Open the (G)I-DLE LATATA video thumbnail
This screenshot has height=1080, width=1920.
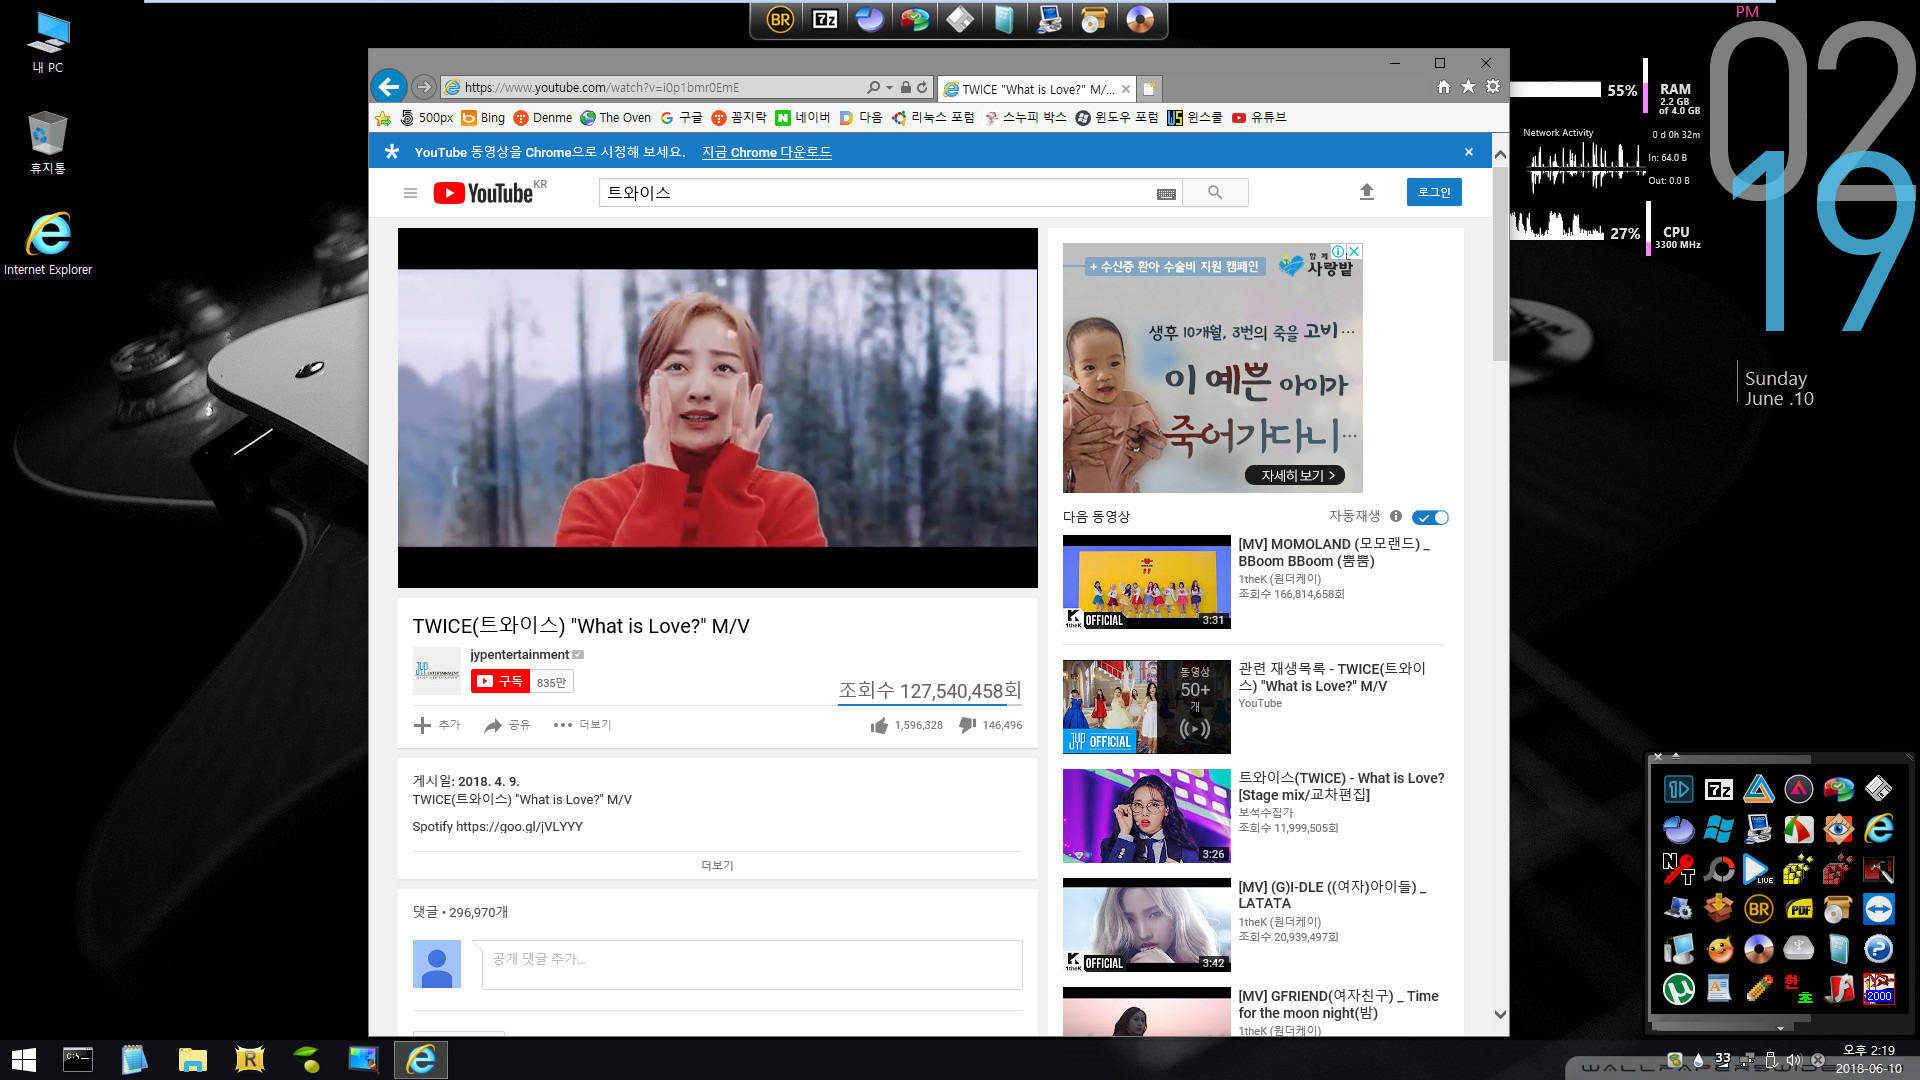coord(1146,925)
